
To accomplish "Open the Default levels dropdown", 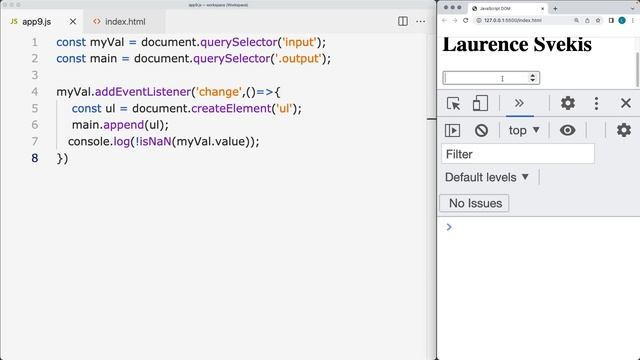I will coord(487,177).
